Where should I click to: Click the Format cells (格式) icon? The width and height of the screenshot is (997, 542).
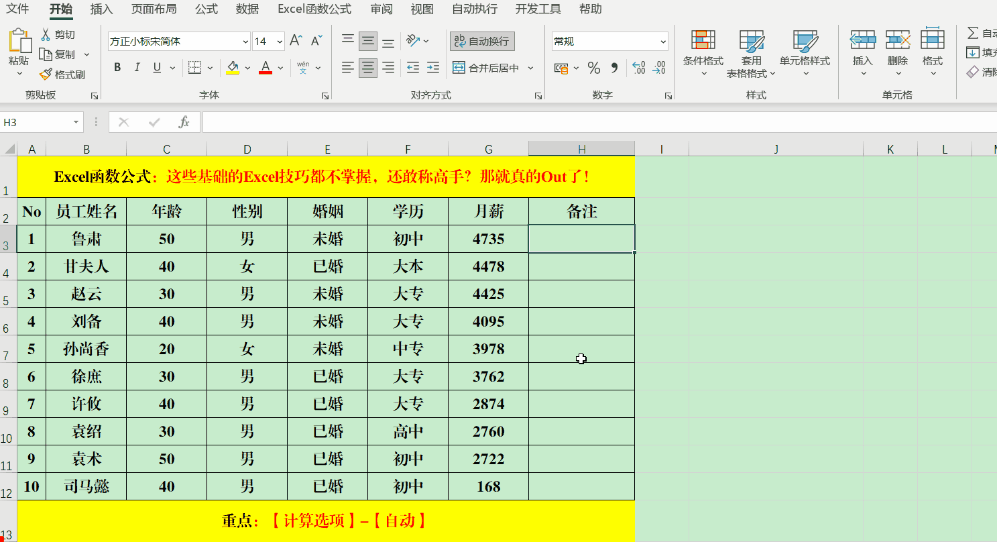pyautogui.click(x=932, y=41)
